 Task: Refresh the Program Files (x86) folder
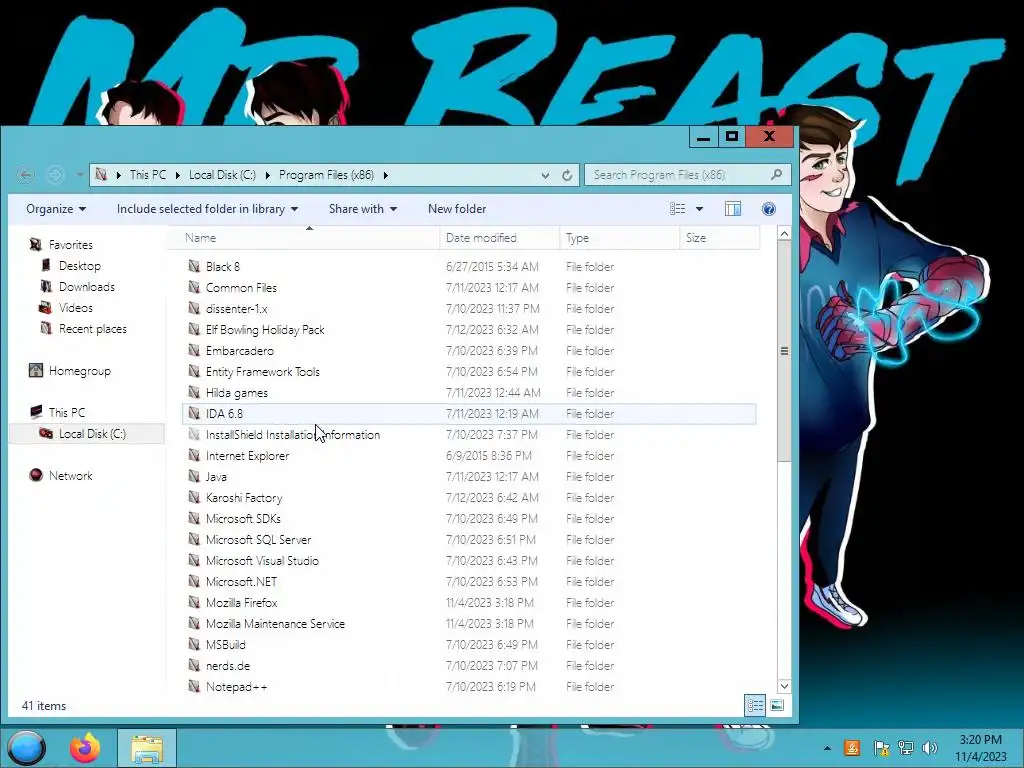567,175
